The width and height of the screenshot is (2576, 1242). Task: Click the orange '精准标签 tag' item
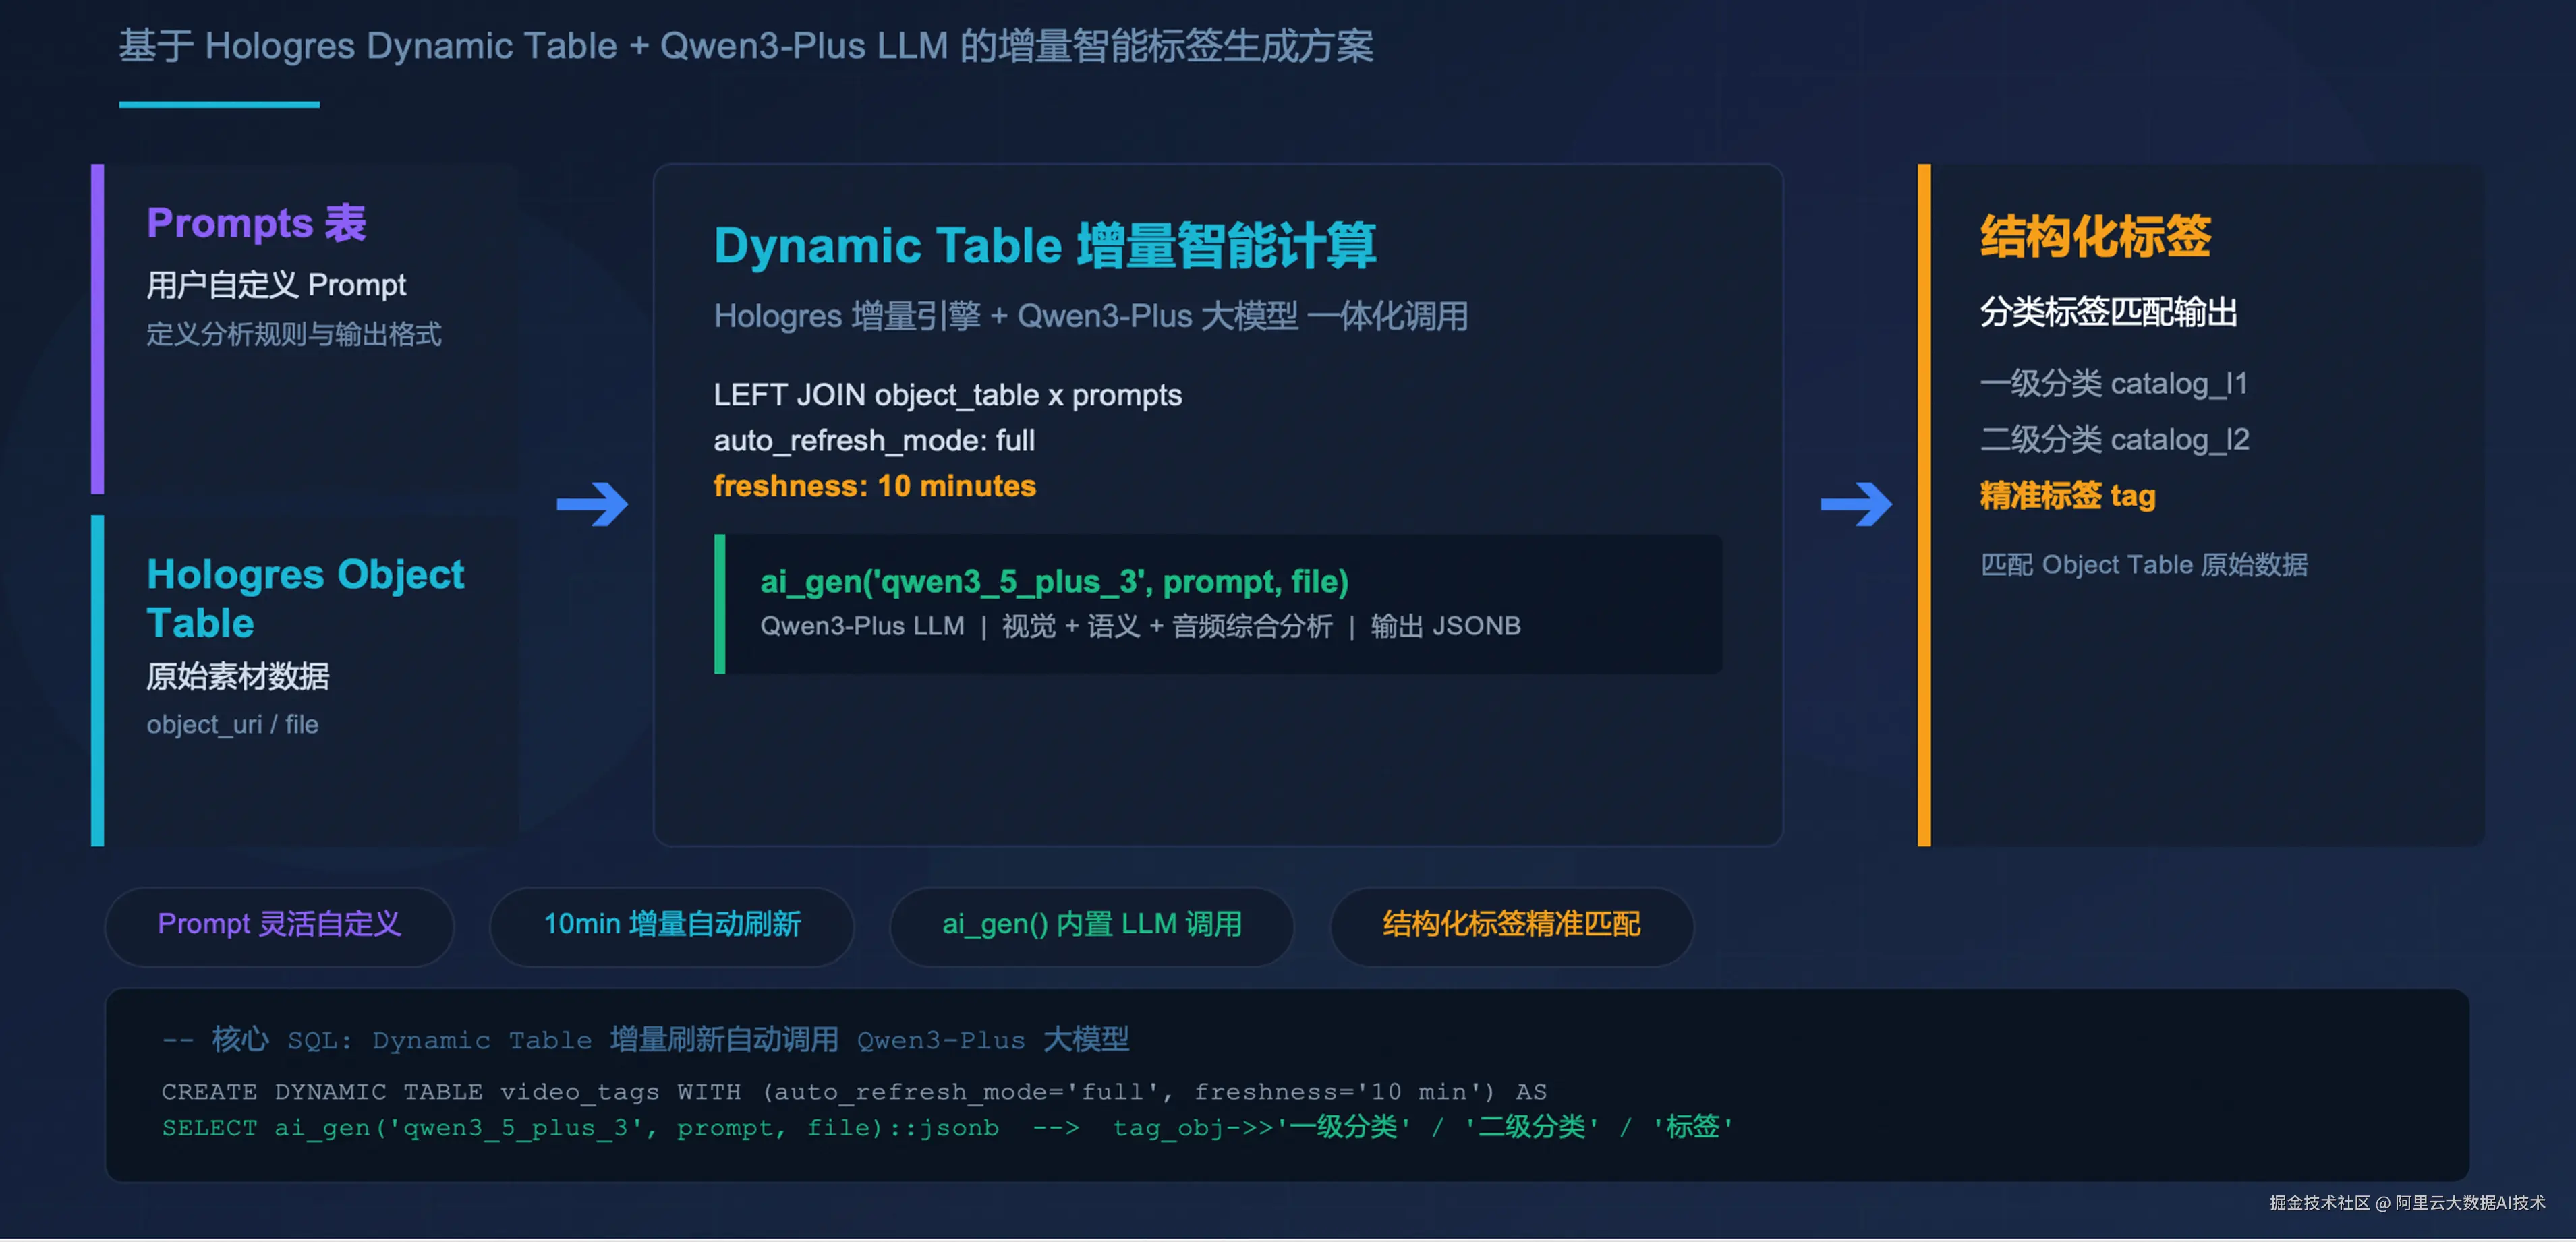2067,496
